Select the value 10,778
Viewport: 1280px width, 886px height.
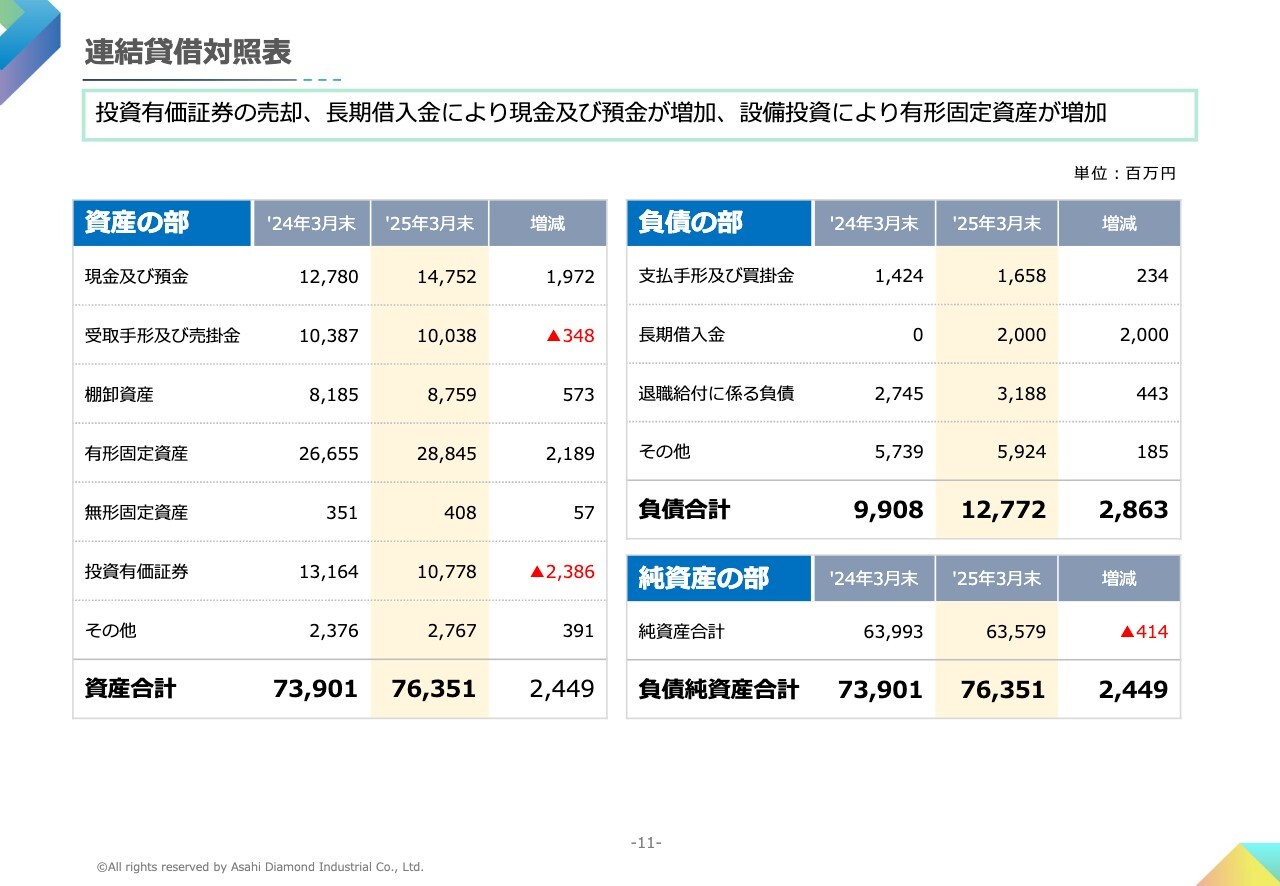click(447, 572)
